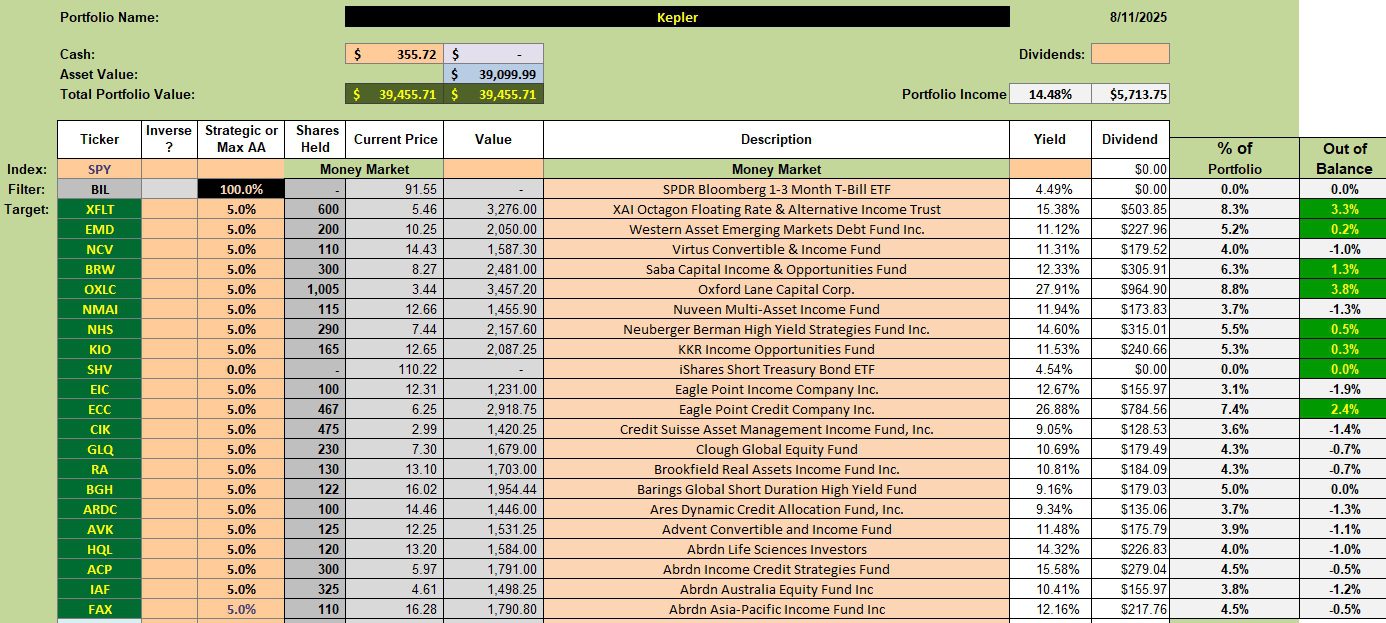Select the FAX ticker cell
This screenshot has height=623, width=1386.
tap(99, 609)
